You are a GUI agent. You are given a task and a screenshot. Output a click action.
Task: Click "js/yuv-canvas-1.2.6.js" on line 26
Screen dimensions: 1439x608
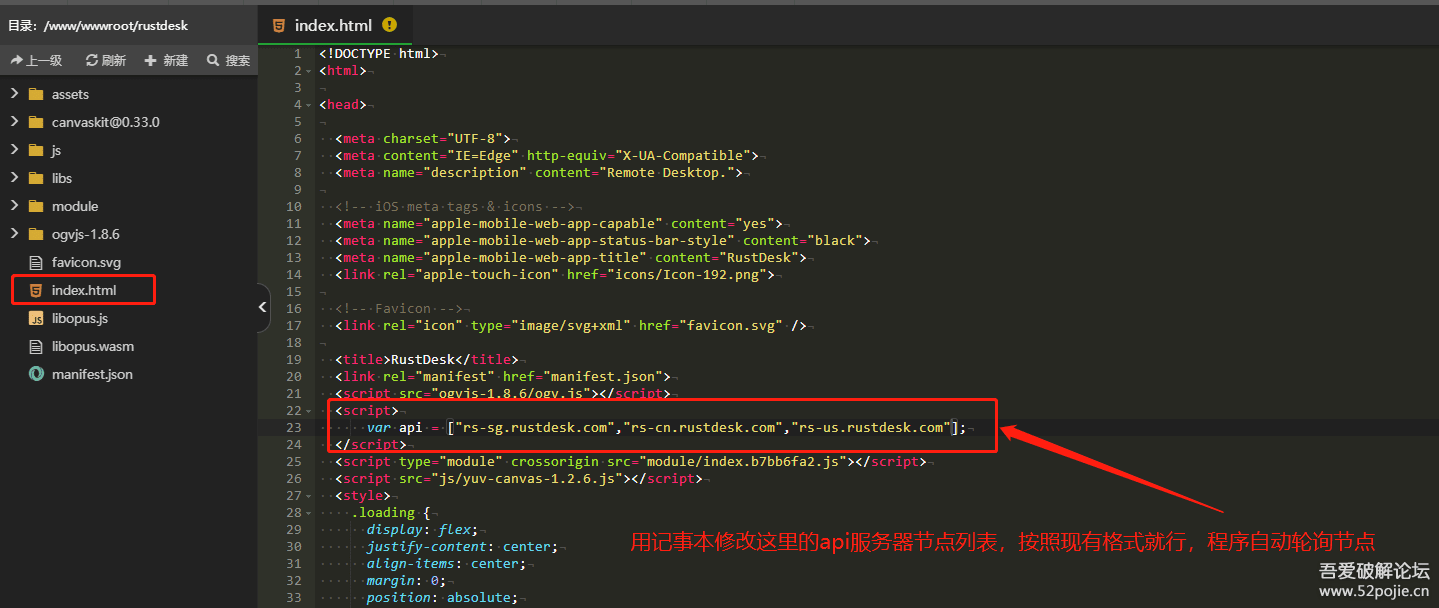pyautogui.click(x=531, y=479)
